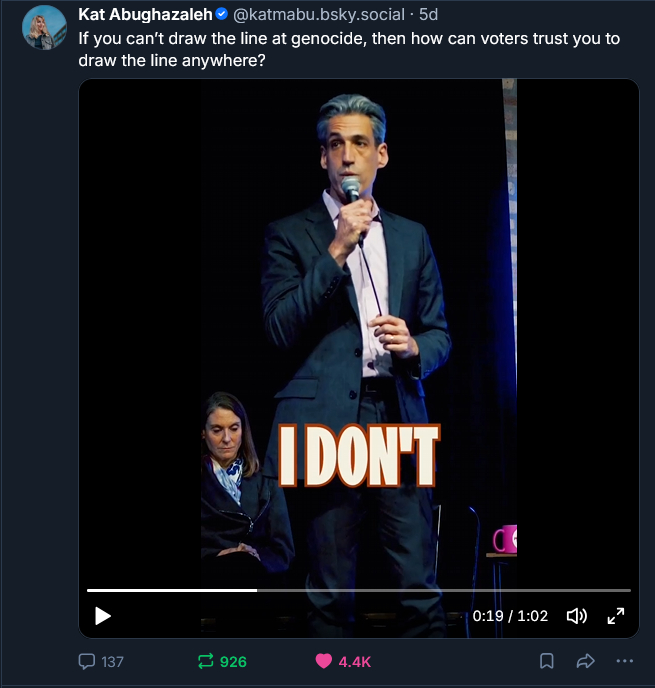The height and width of the screenshot is (688, 655).
Task: Like the post with the heart icon
Action: coord(324,661)
